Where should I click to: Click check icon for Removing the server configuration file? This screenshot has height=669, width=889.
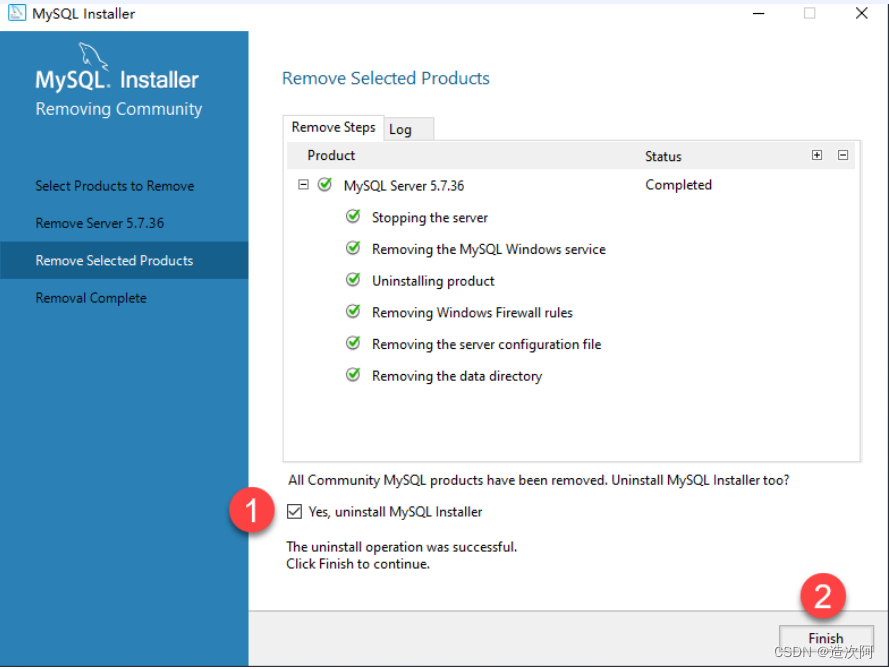[353, 344]
